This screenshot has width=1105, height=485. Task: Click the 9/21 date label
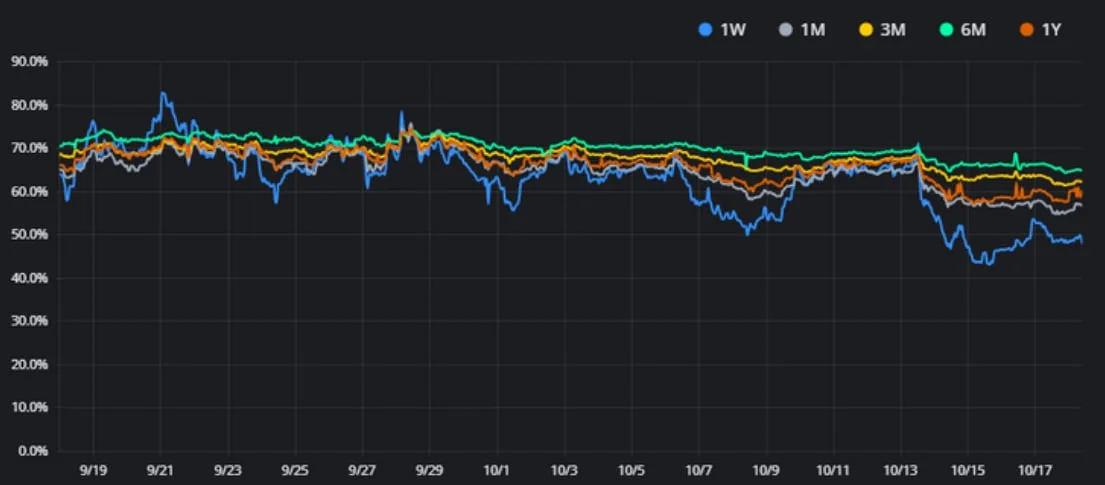click(161, 469)
